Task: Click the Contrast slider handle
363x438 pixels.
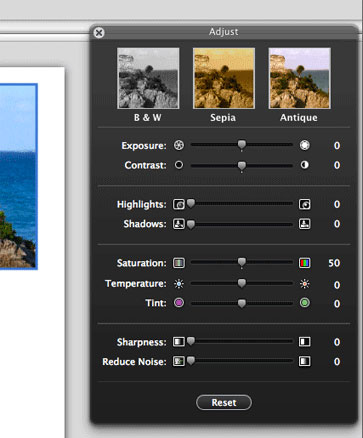Action: click(242, 166)
